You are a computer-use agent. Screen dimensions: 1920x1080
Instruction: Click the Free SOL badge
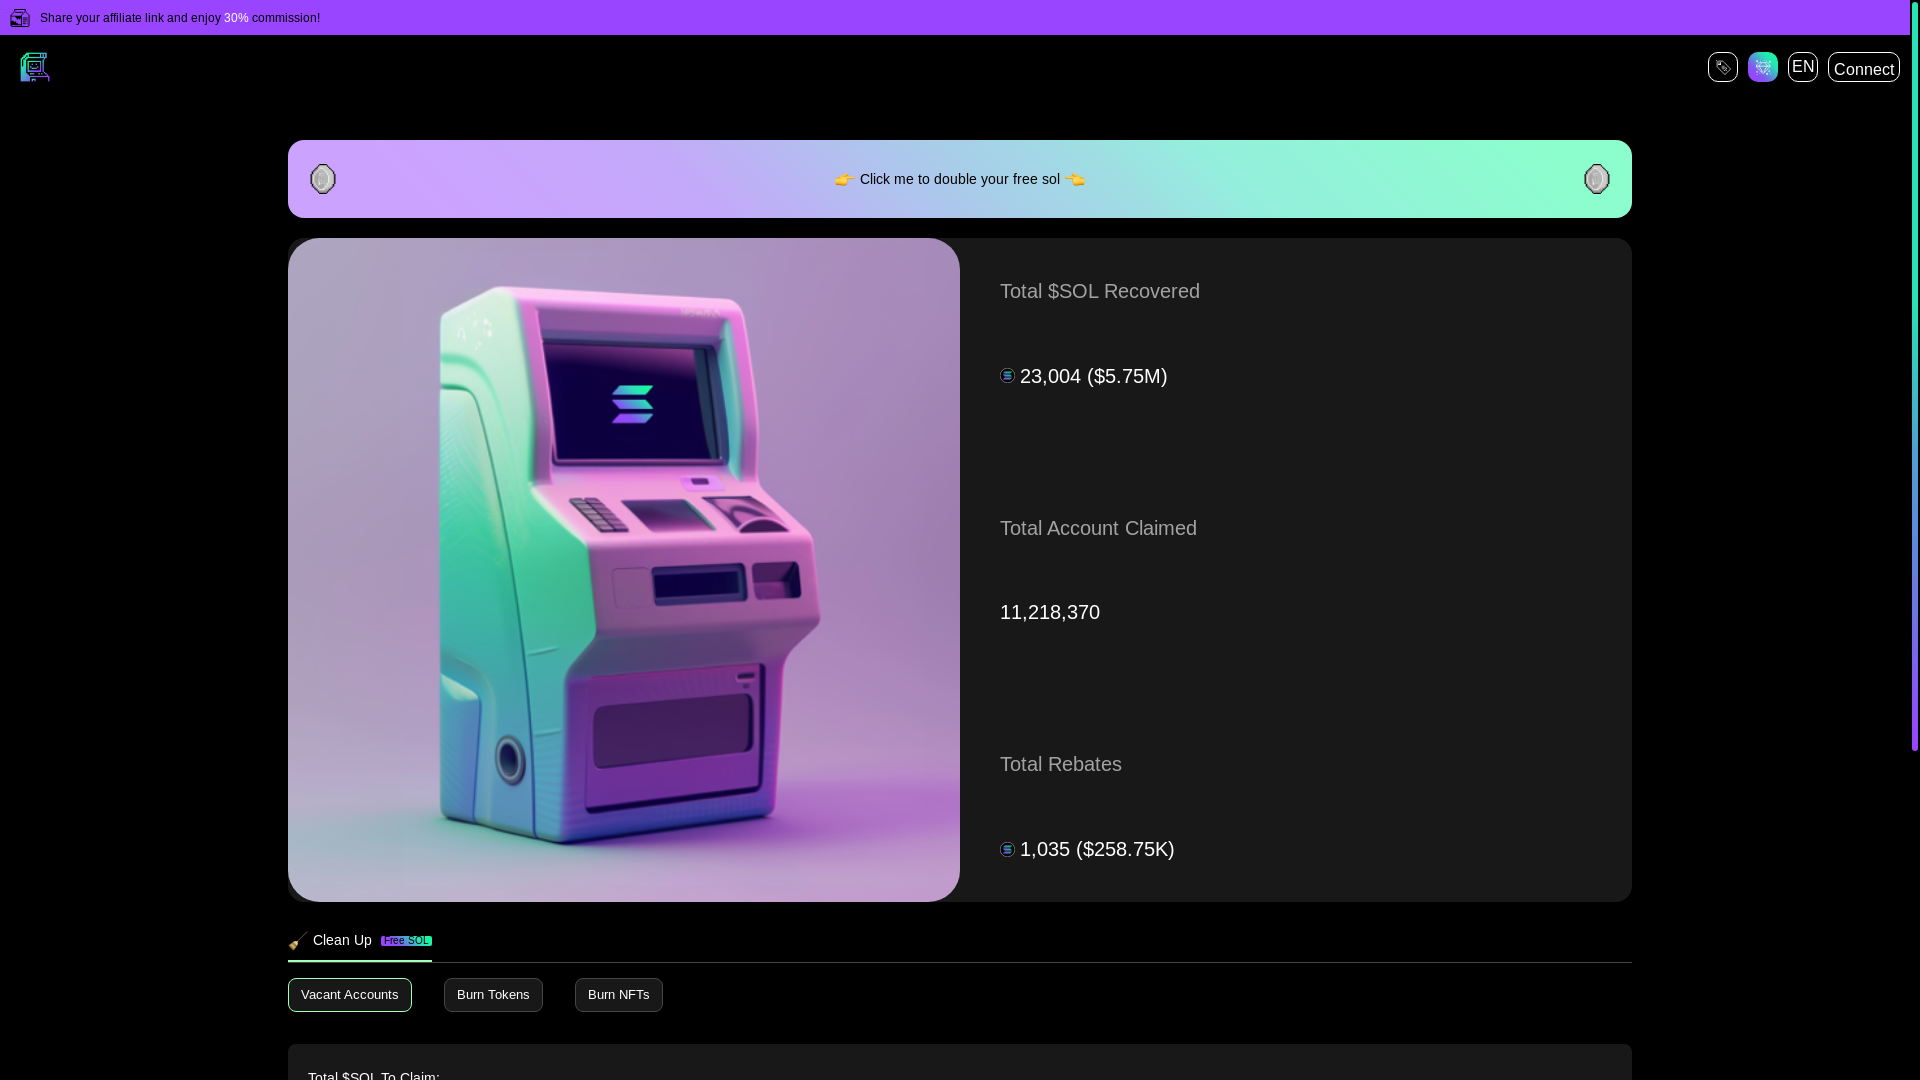(x=406, y=941)
